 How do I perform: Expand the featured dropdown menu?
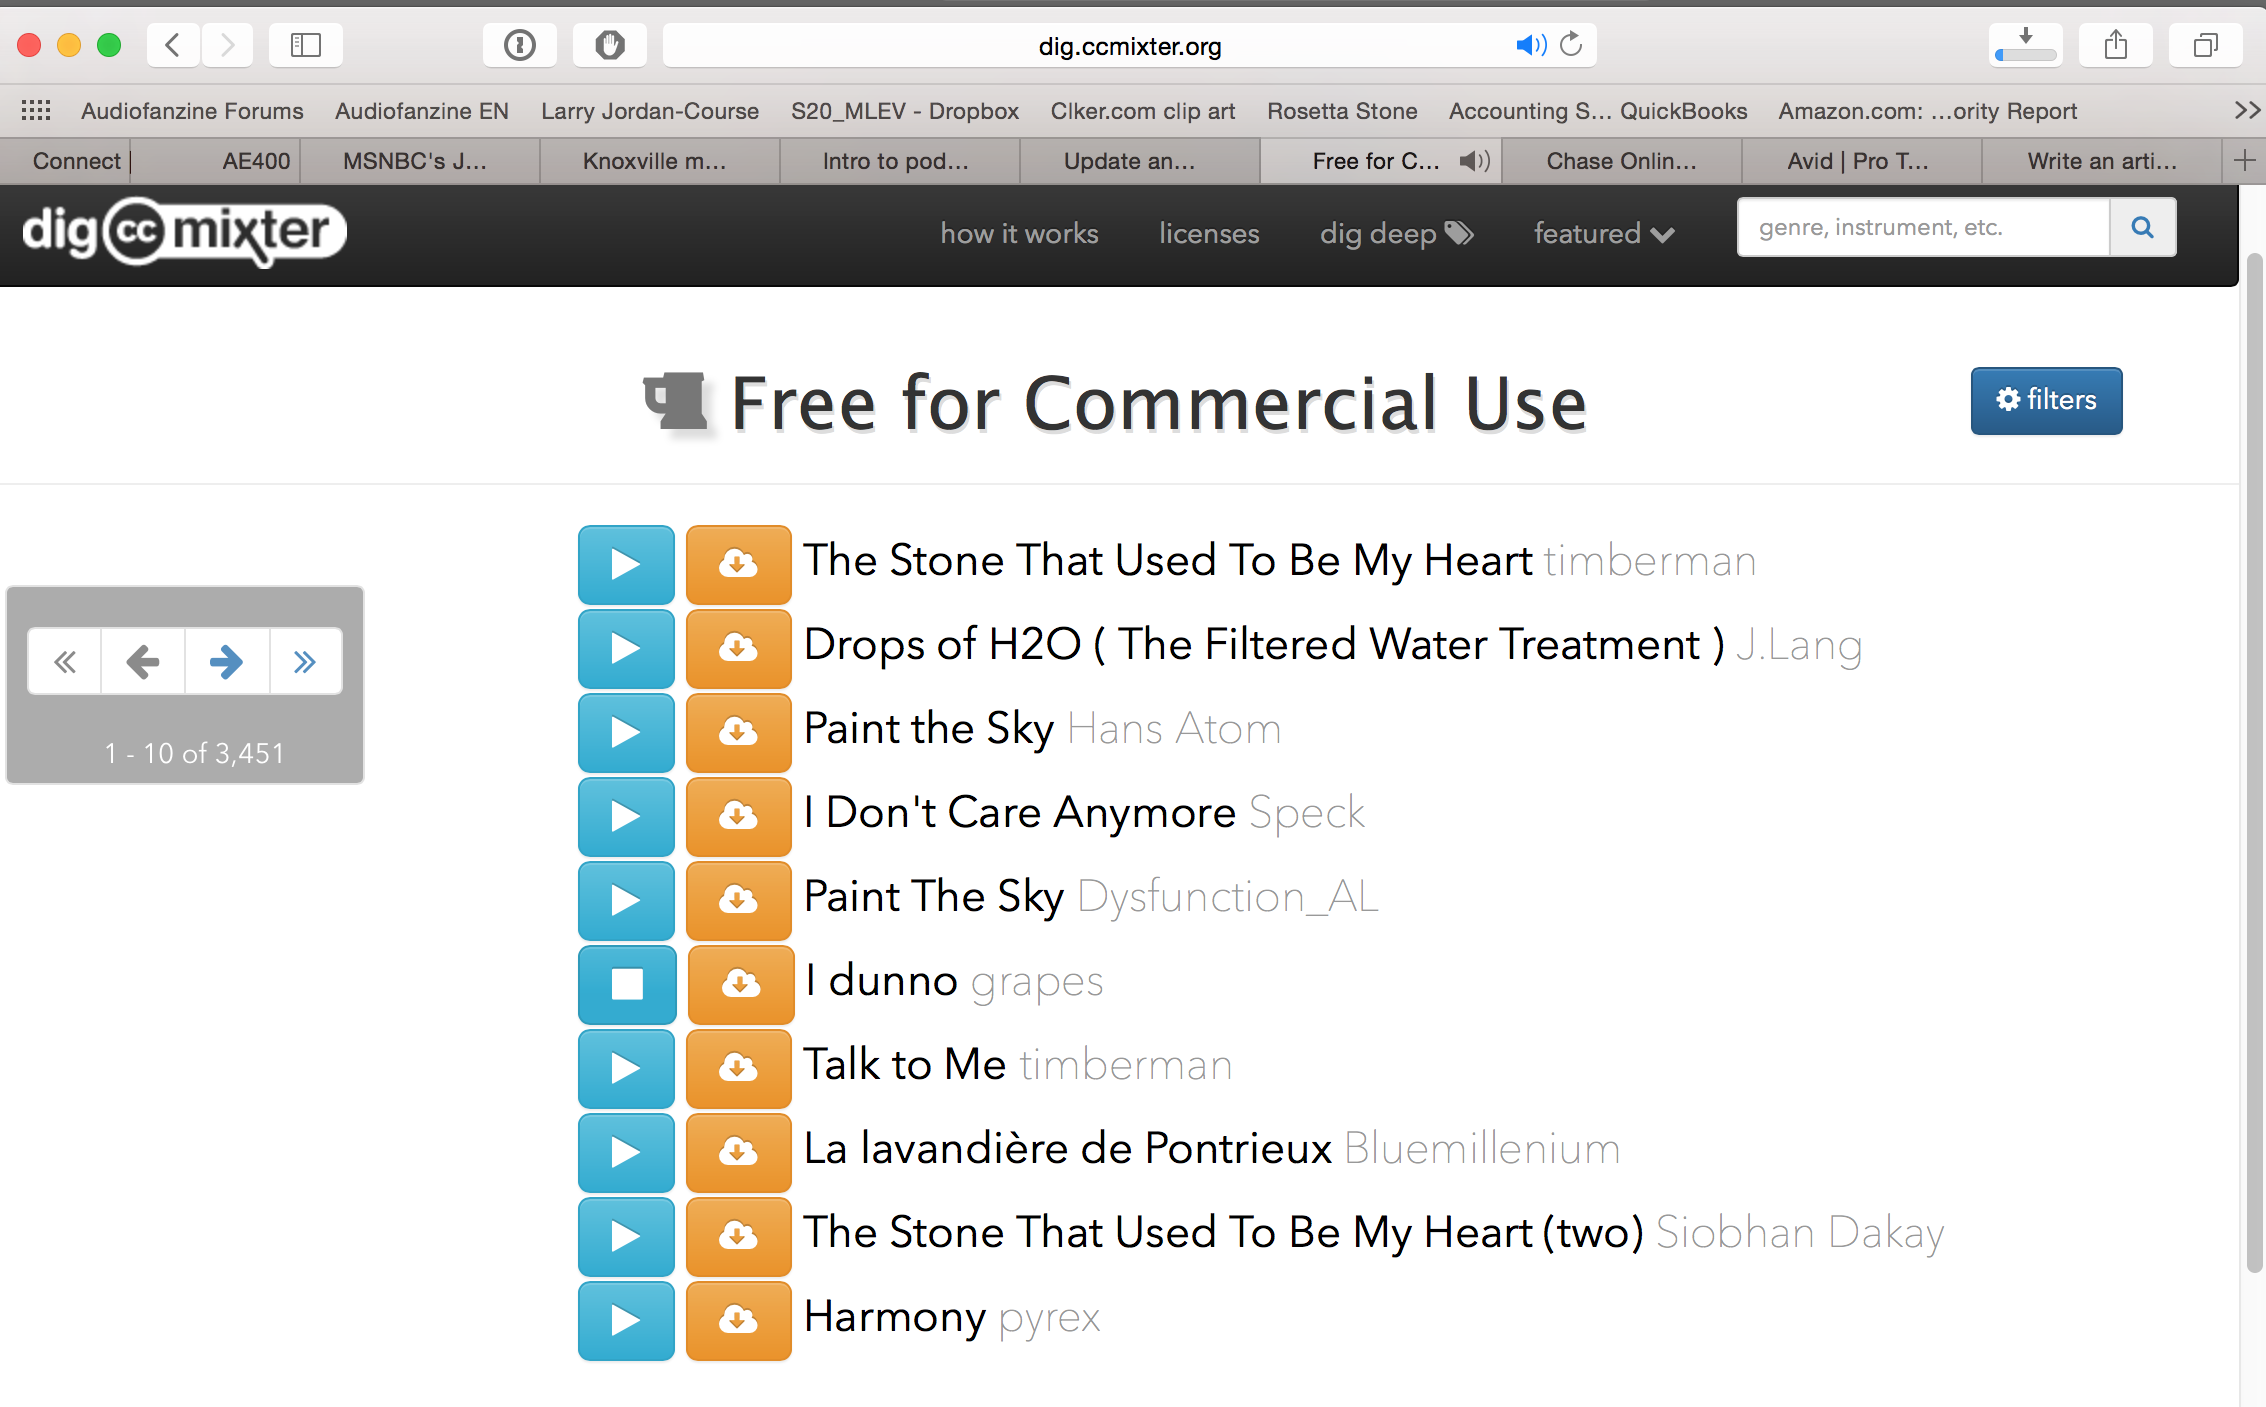pyautogui.click(x=1603, y=234)
